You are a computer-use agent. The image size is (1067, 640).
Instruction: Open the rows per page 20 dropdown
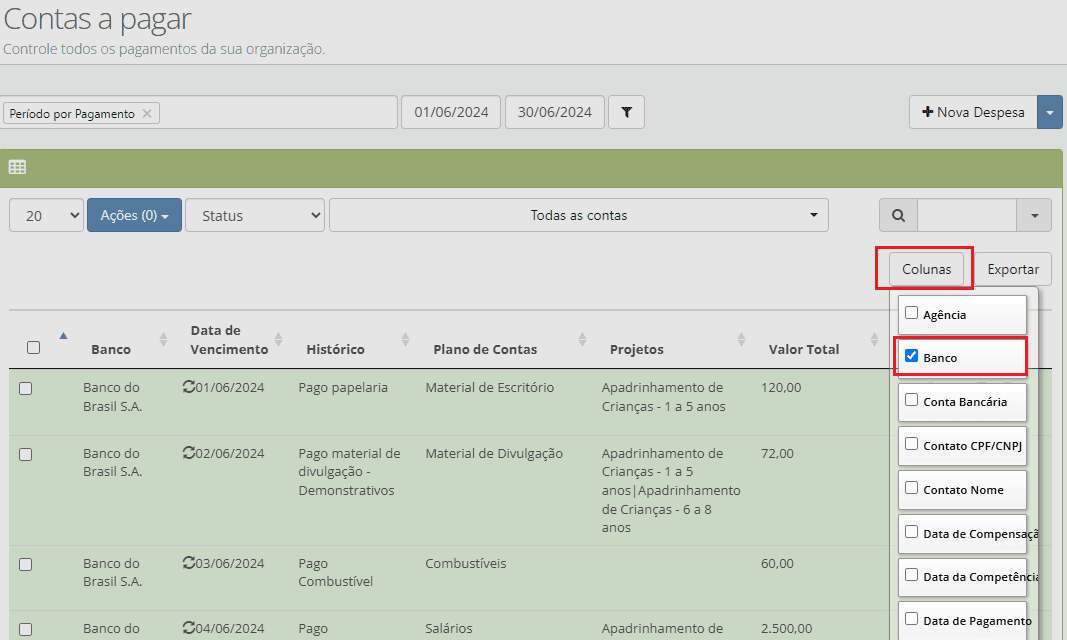(x=46, y=216)
